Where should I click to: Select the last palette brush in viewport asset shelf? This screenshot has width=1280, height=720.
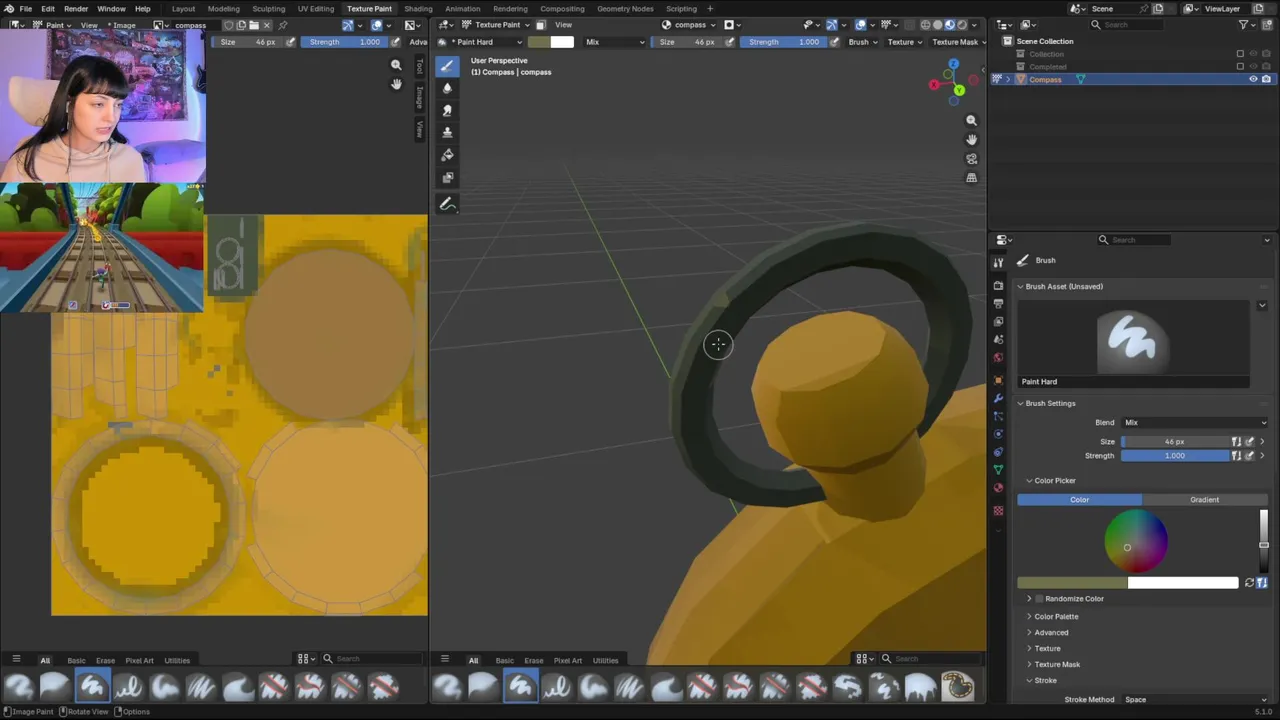[957, 686]
